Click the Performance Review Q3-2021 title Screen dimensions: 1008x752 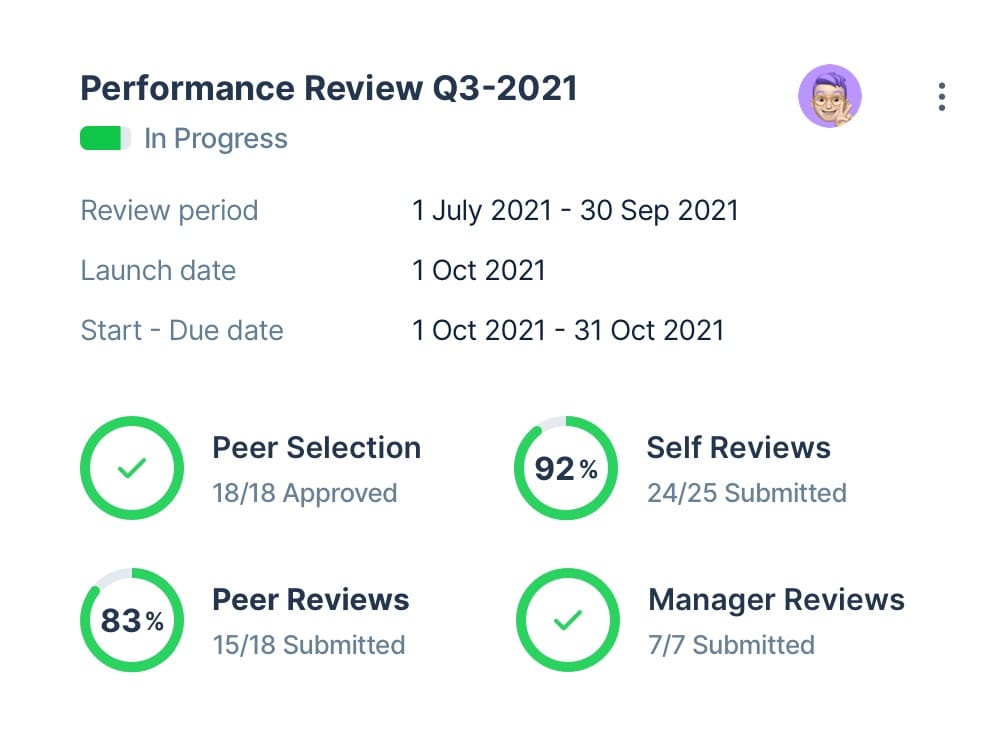328,88
